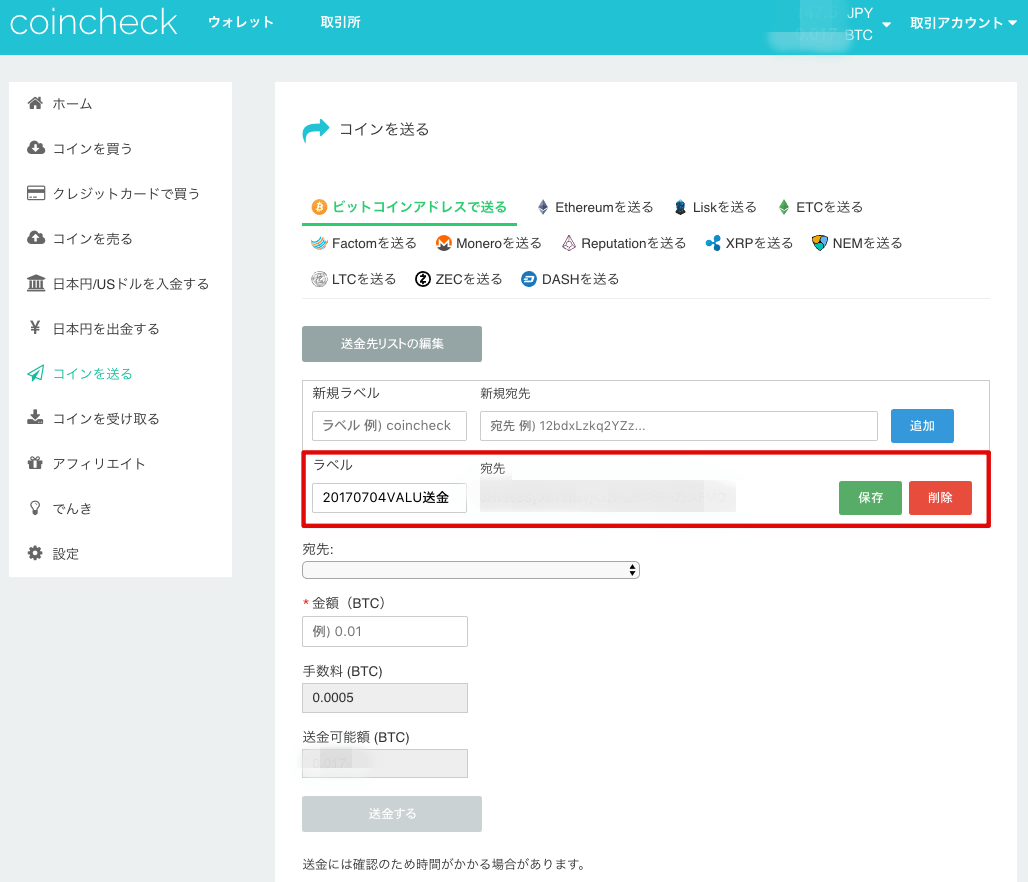
Task: Click the green 保存 button
Action: (x=870, y=498)
